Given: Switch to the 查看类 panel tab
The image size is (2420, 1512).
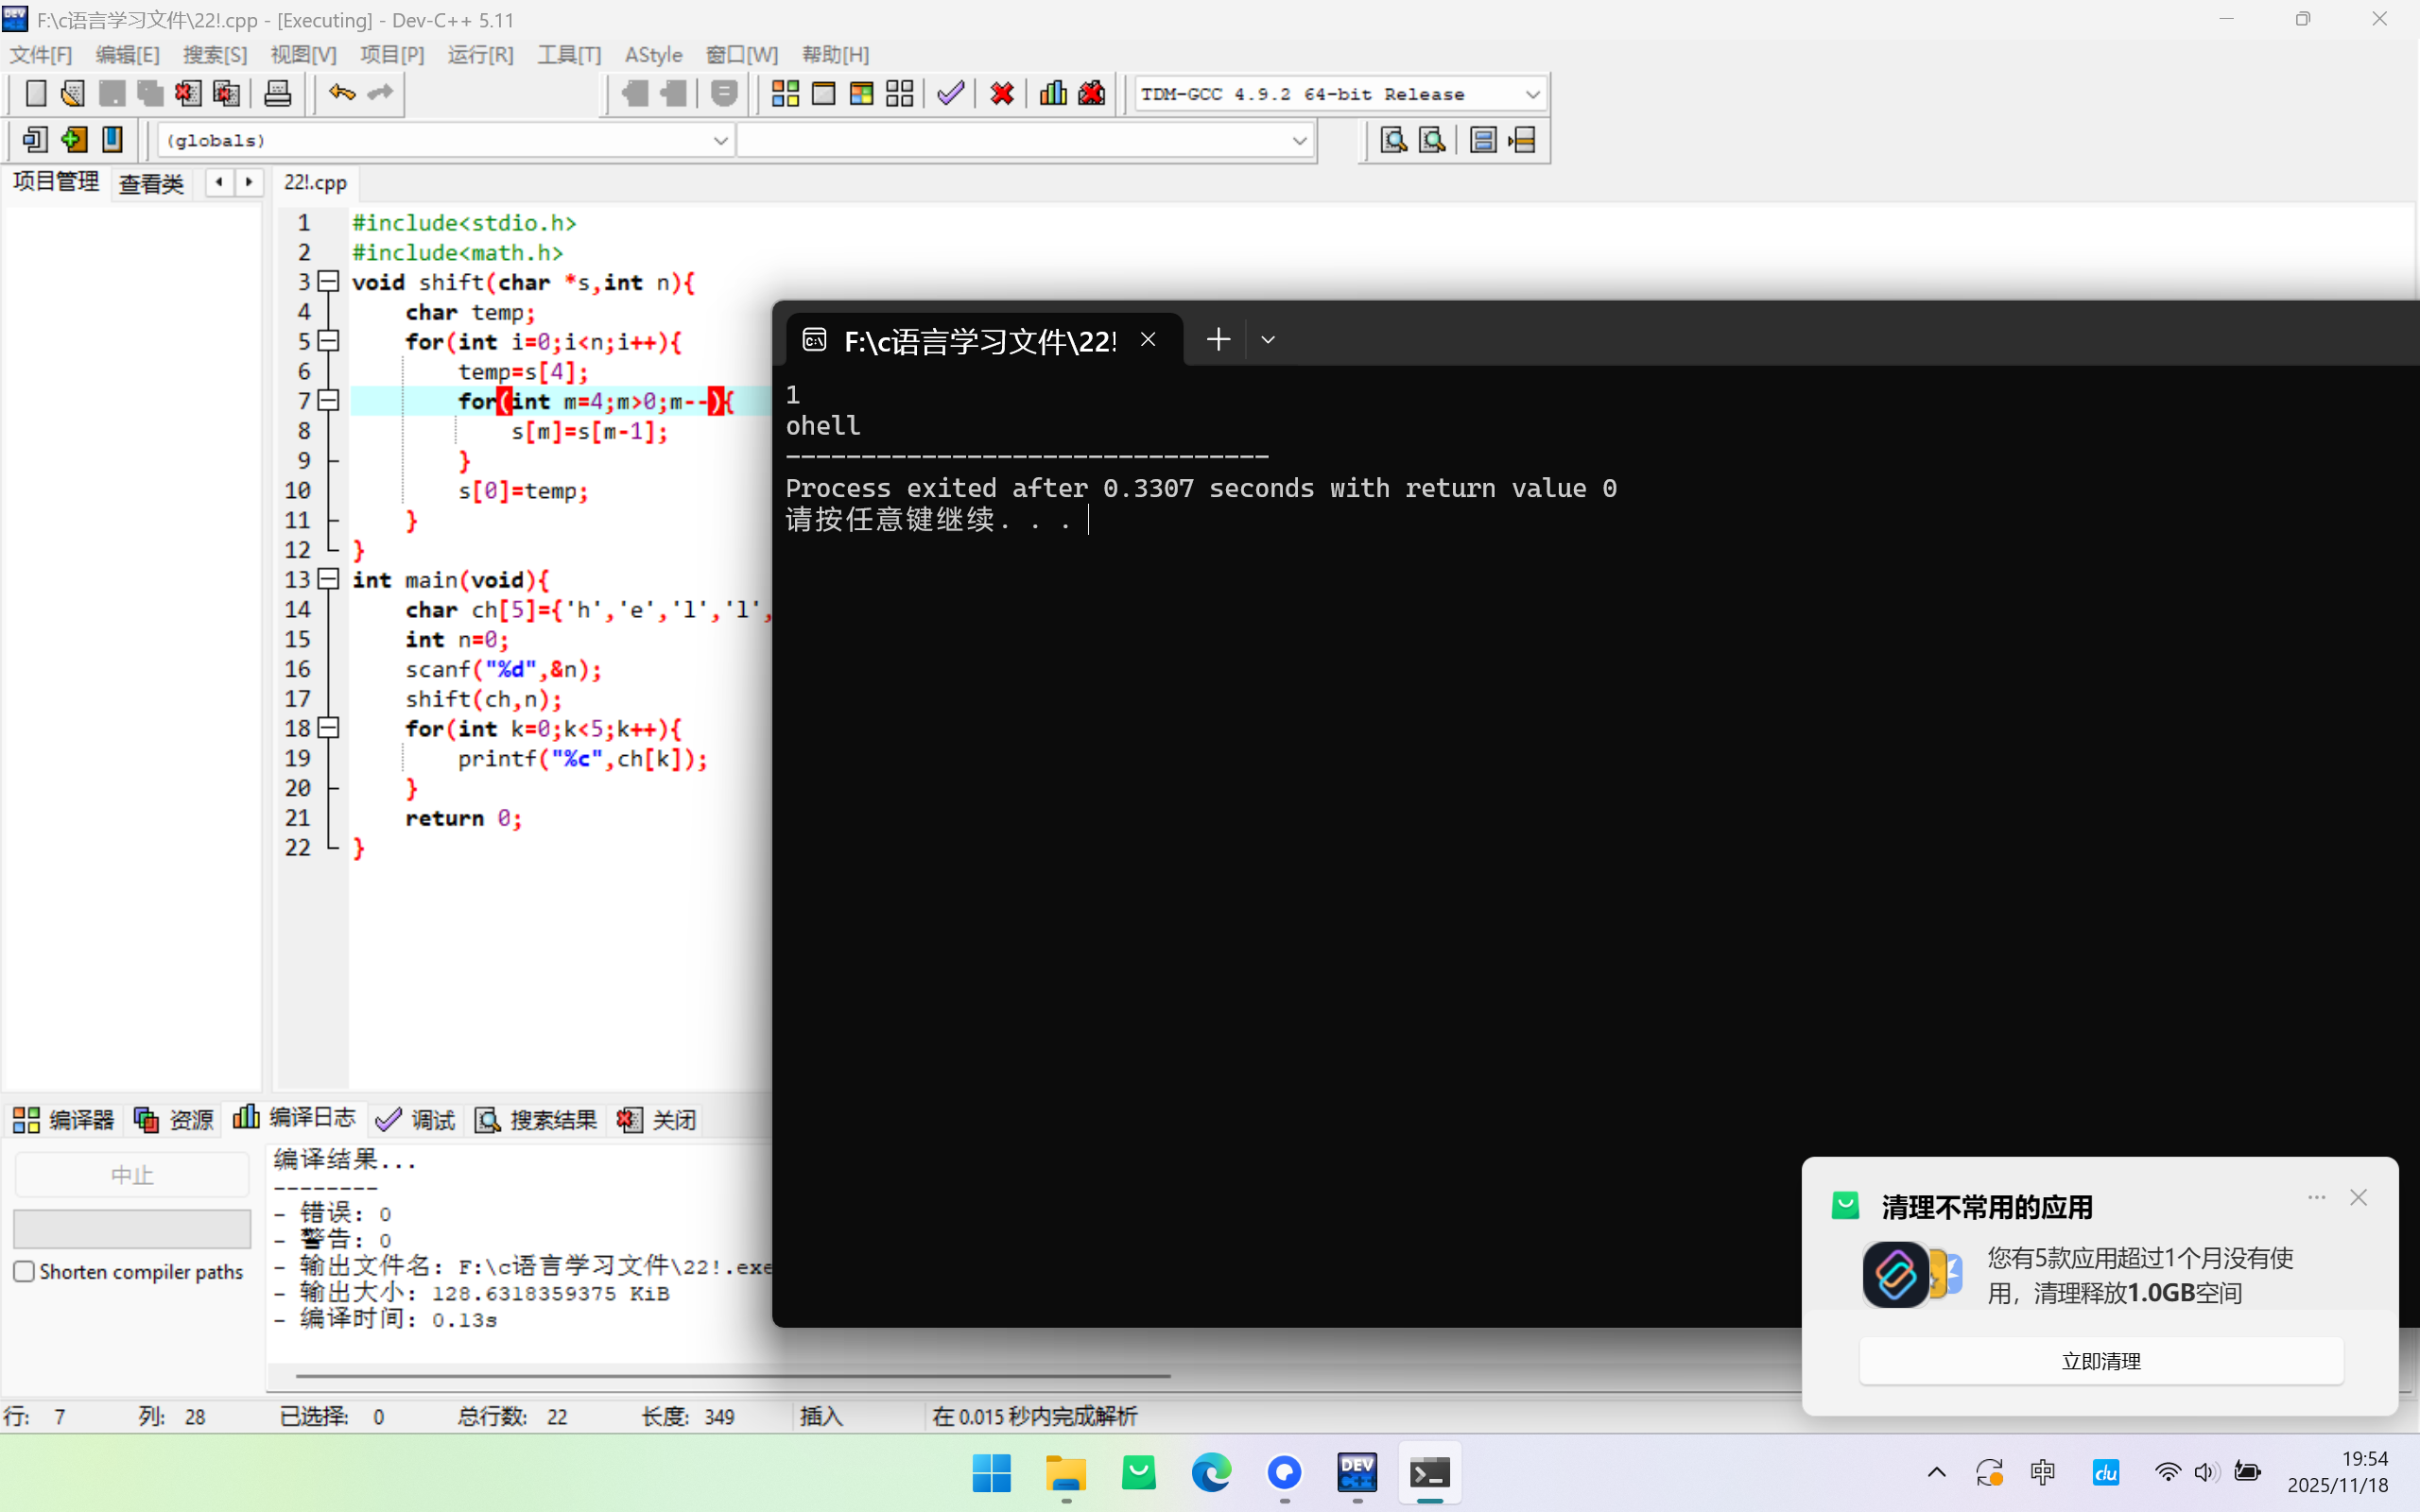Looking at the screenshot, I should (x=151, y=183).
